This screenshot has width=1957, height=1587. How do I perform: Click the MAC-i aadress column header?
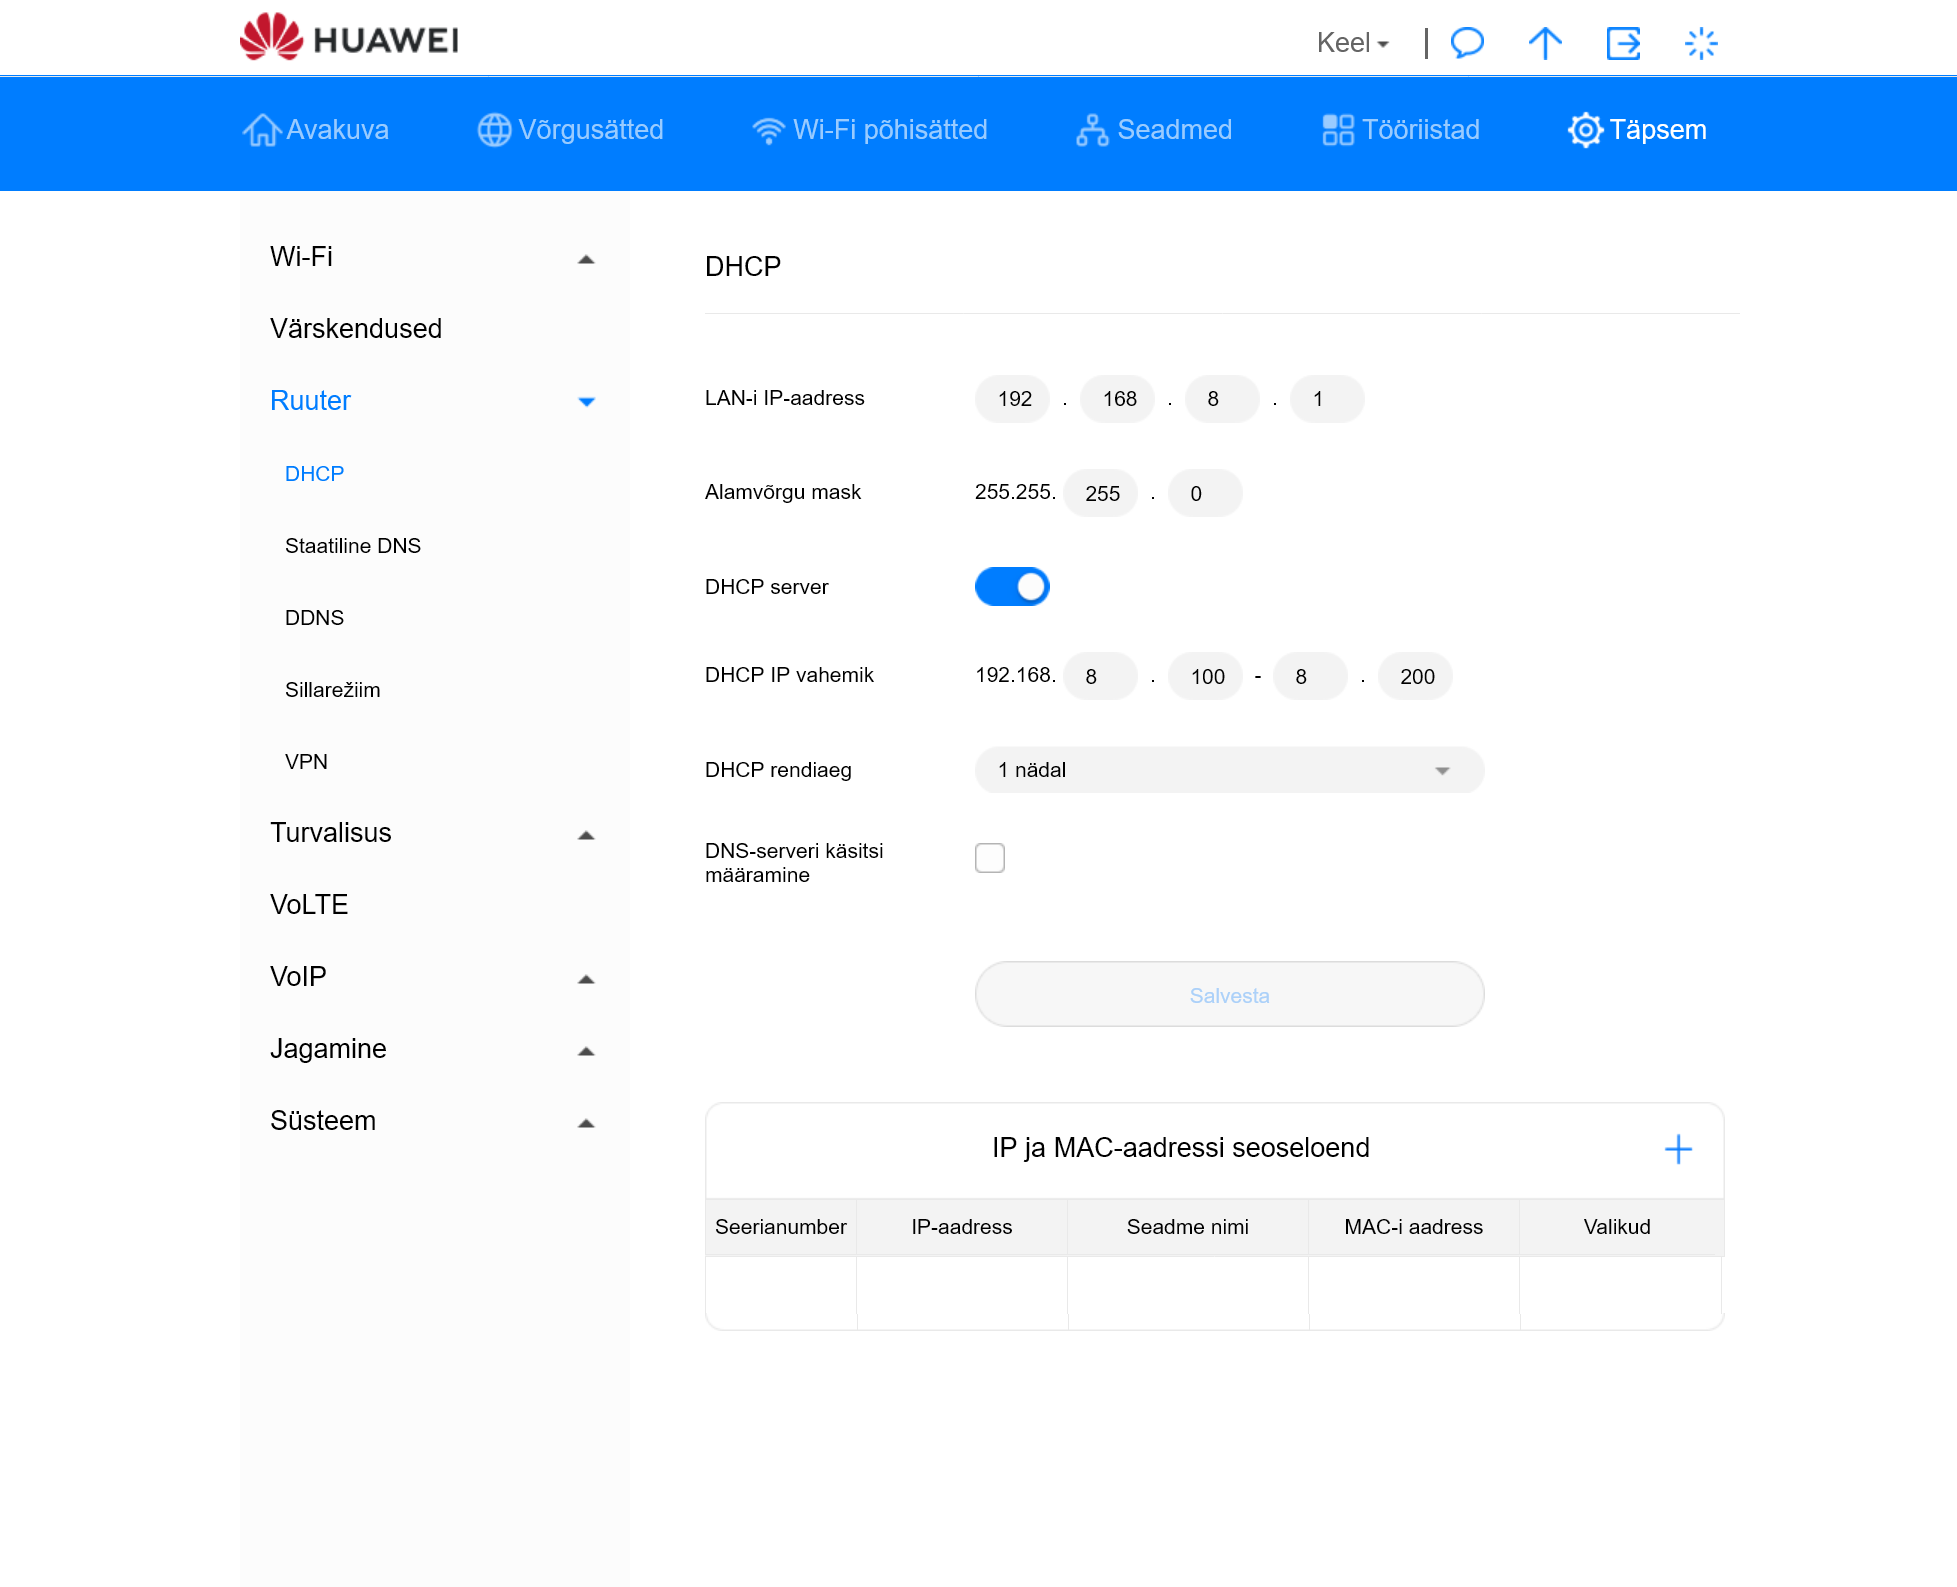[x=1414, y=1227]
